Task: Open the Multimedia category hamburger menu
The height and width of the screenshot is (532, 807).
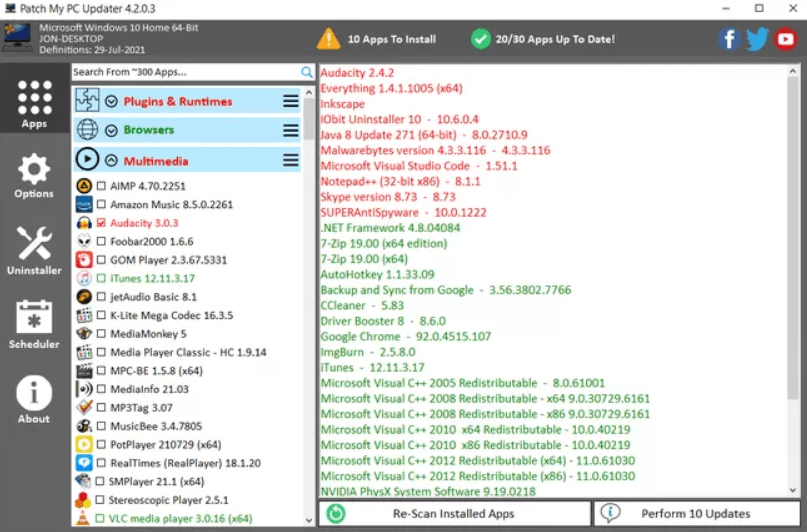Action: click(x=291, y=160)
